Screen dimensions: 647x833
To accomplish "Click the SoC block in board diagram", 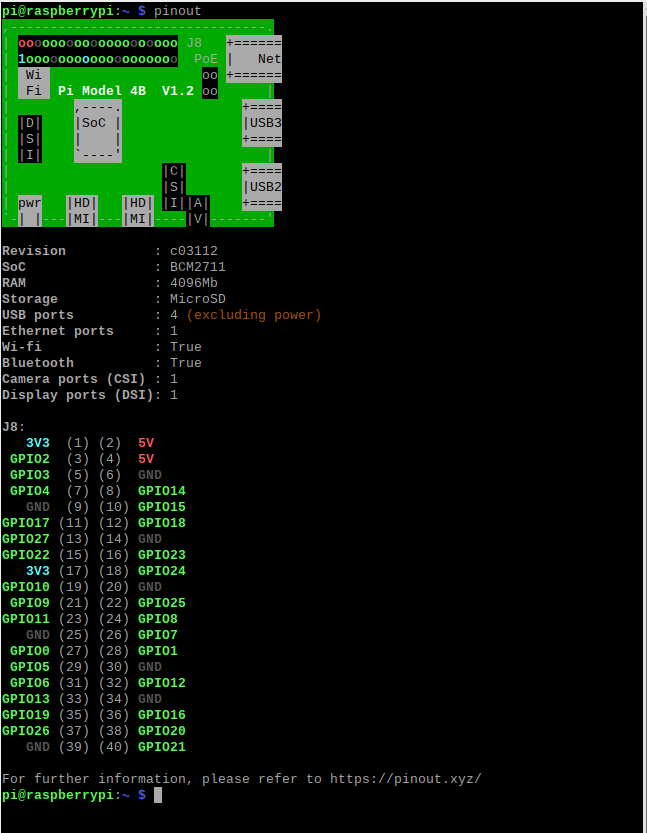I will click(x=98, y=131).
